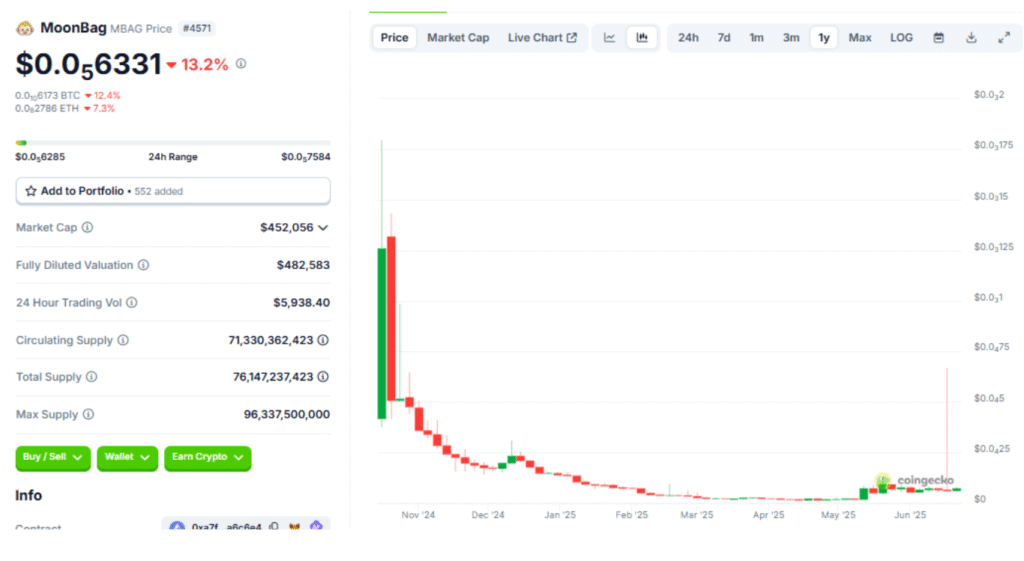Click the info icon after Total Supply value
The image size is (1024, 561).
323,377
